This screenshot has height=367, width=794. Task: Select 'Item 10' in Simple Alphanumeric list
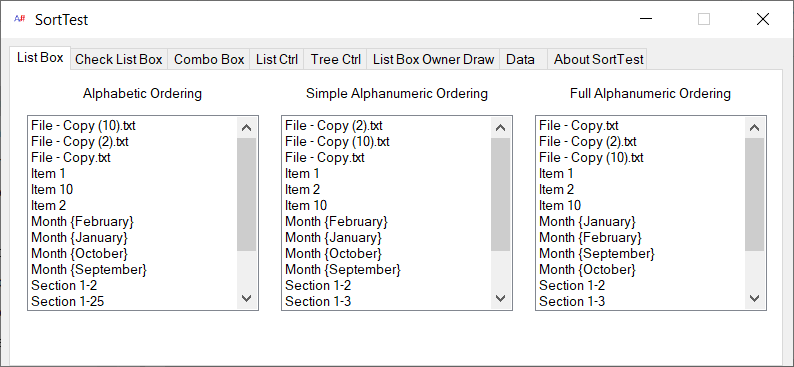[x=387, y=206]
